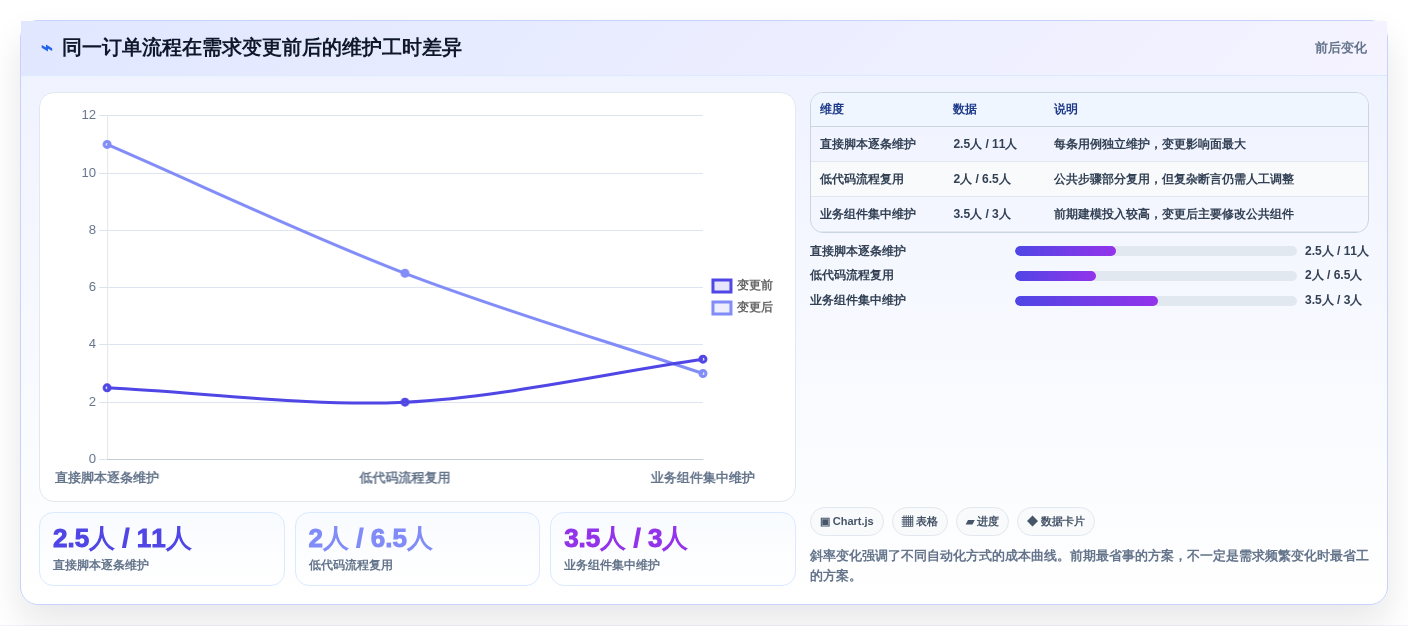1408x626 pixels.
Task: Click the 变更后 legend color box
Action: (722, 308)
